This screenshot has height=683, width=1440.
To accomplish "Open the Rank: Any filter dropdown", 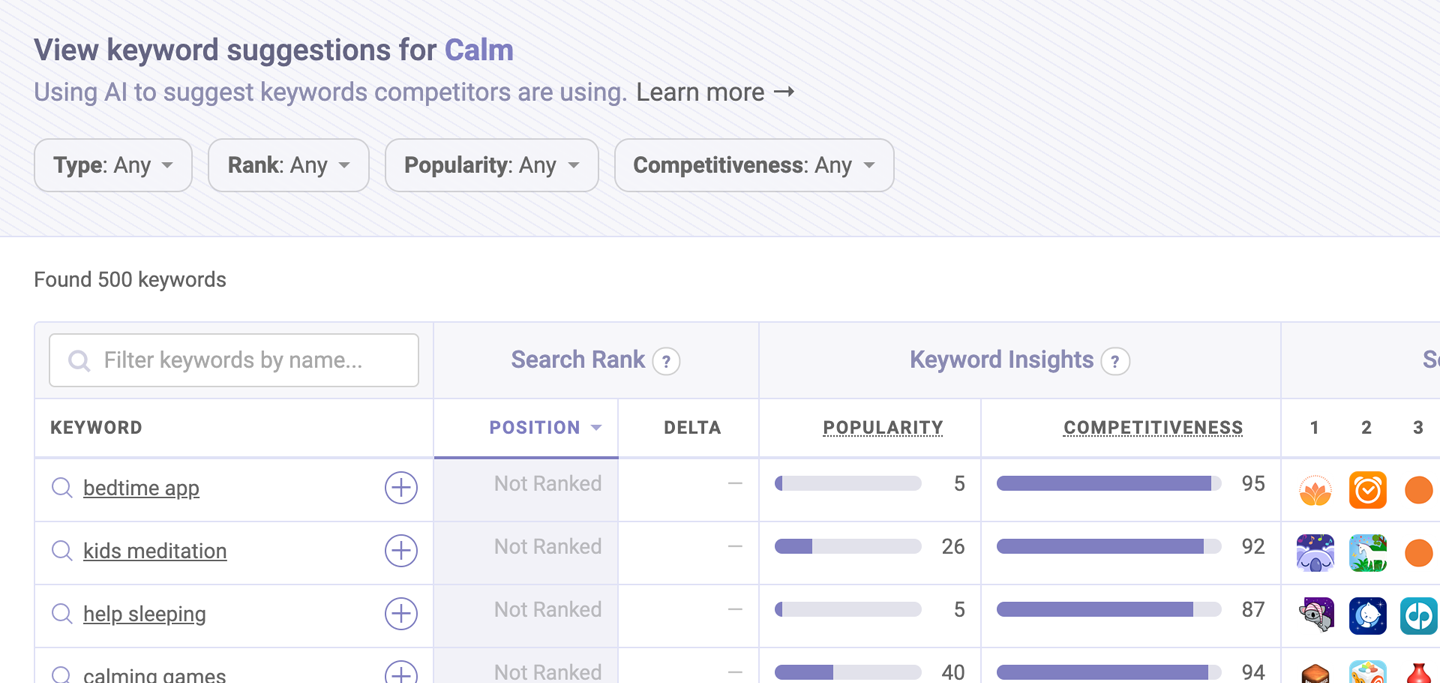I will pos(289,165).
